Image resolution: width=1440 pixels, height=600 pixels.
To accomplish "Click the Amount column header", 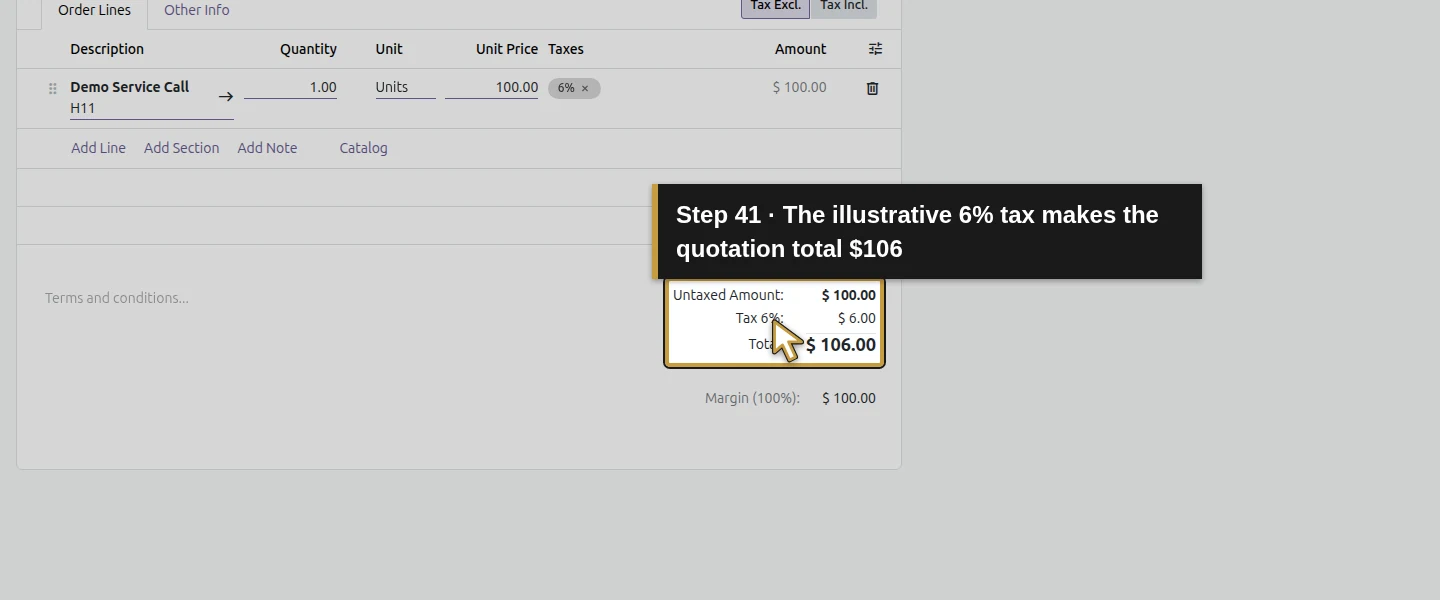I will coord(800,49).
